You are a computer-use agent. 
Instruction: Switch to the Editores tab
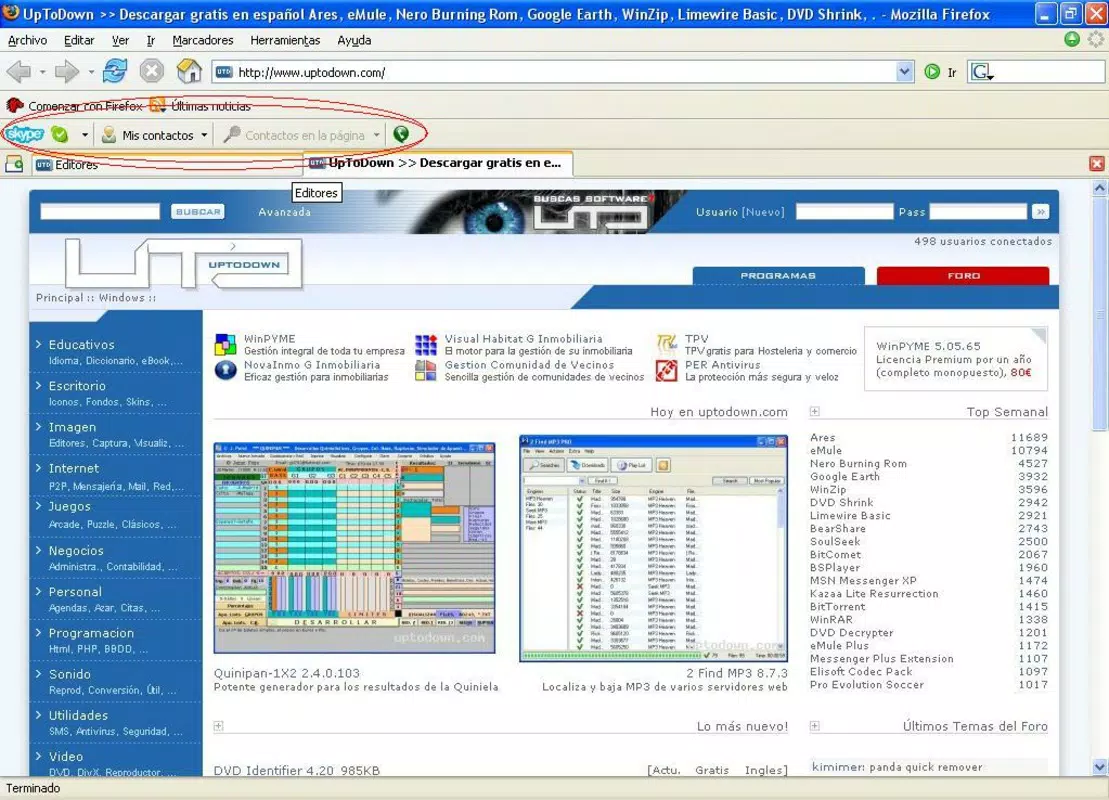[x=167, y=164]
